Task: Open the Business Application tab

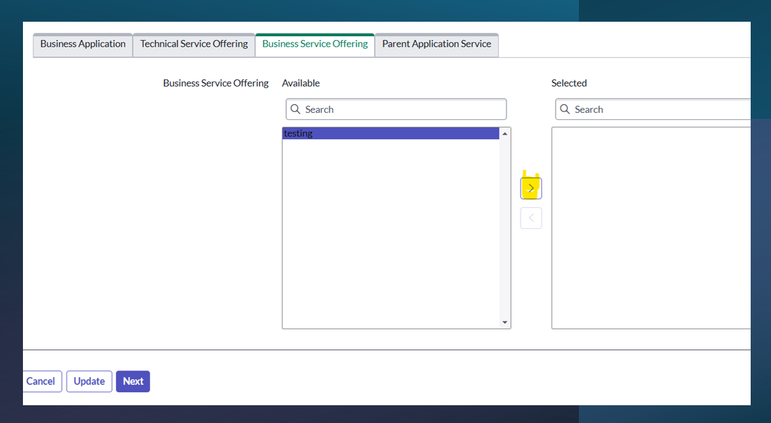Action: tap(83, 45)
